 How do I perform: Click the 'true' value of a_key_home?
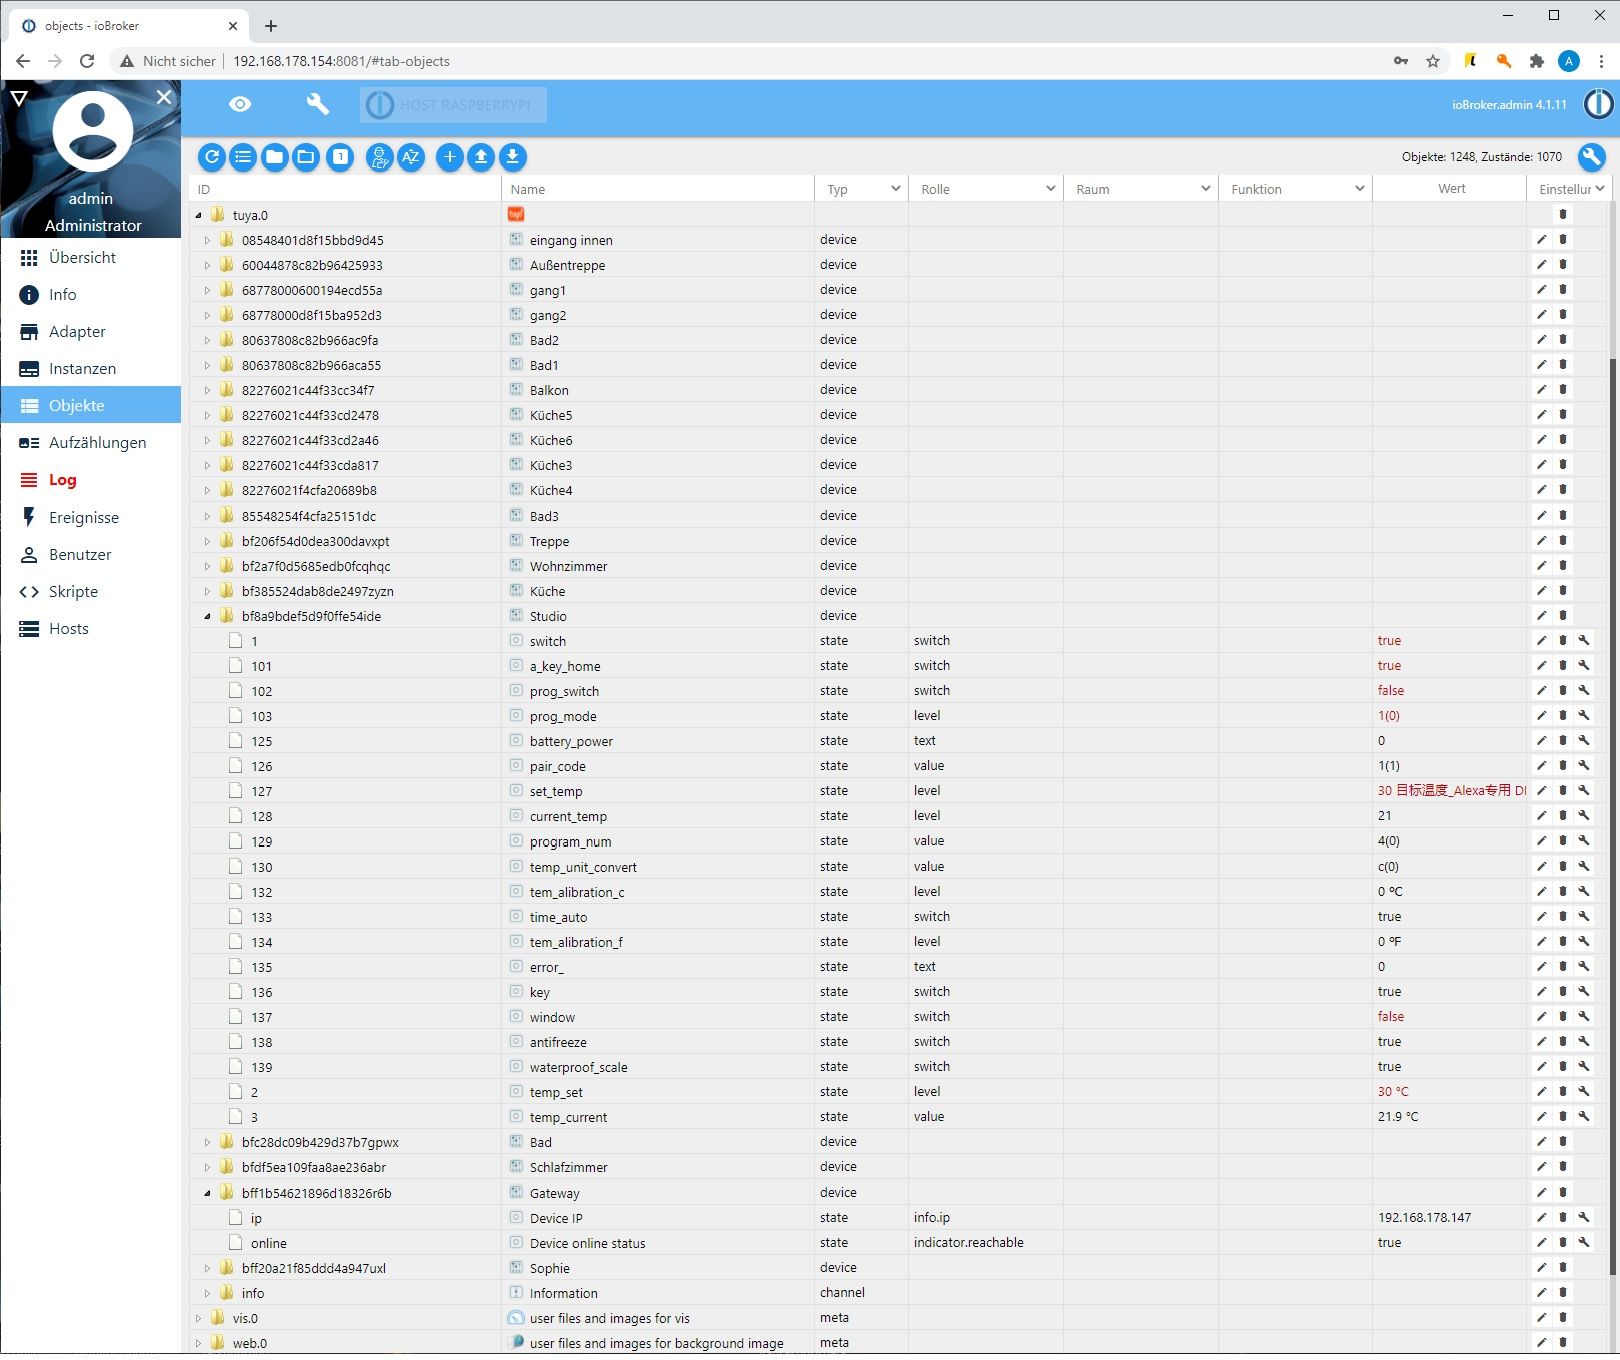pyautogui.click(x=1389, y=666)
